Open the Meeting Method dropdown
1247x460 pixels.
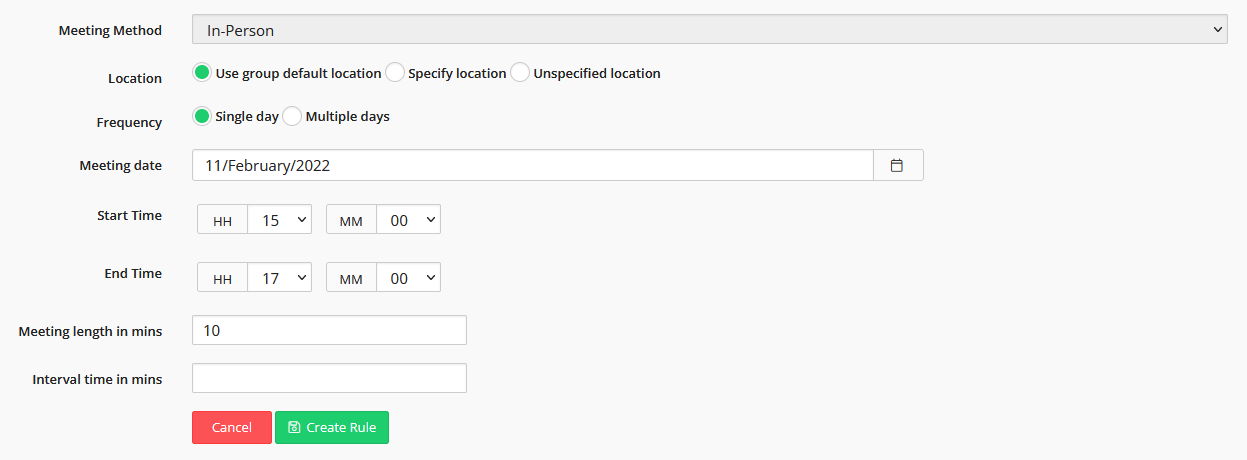pos(709,30)
